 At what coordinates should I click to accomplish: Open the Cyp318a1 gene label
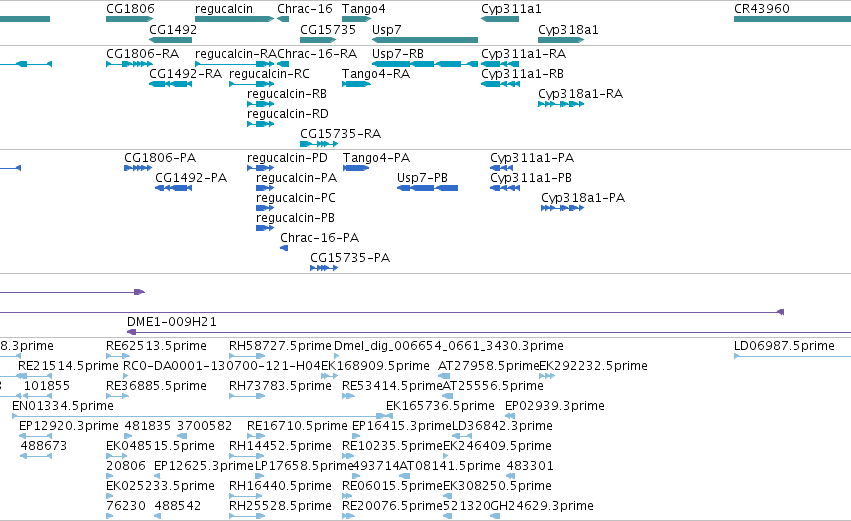568,30
